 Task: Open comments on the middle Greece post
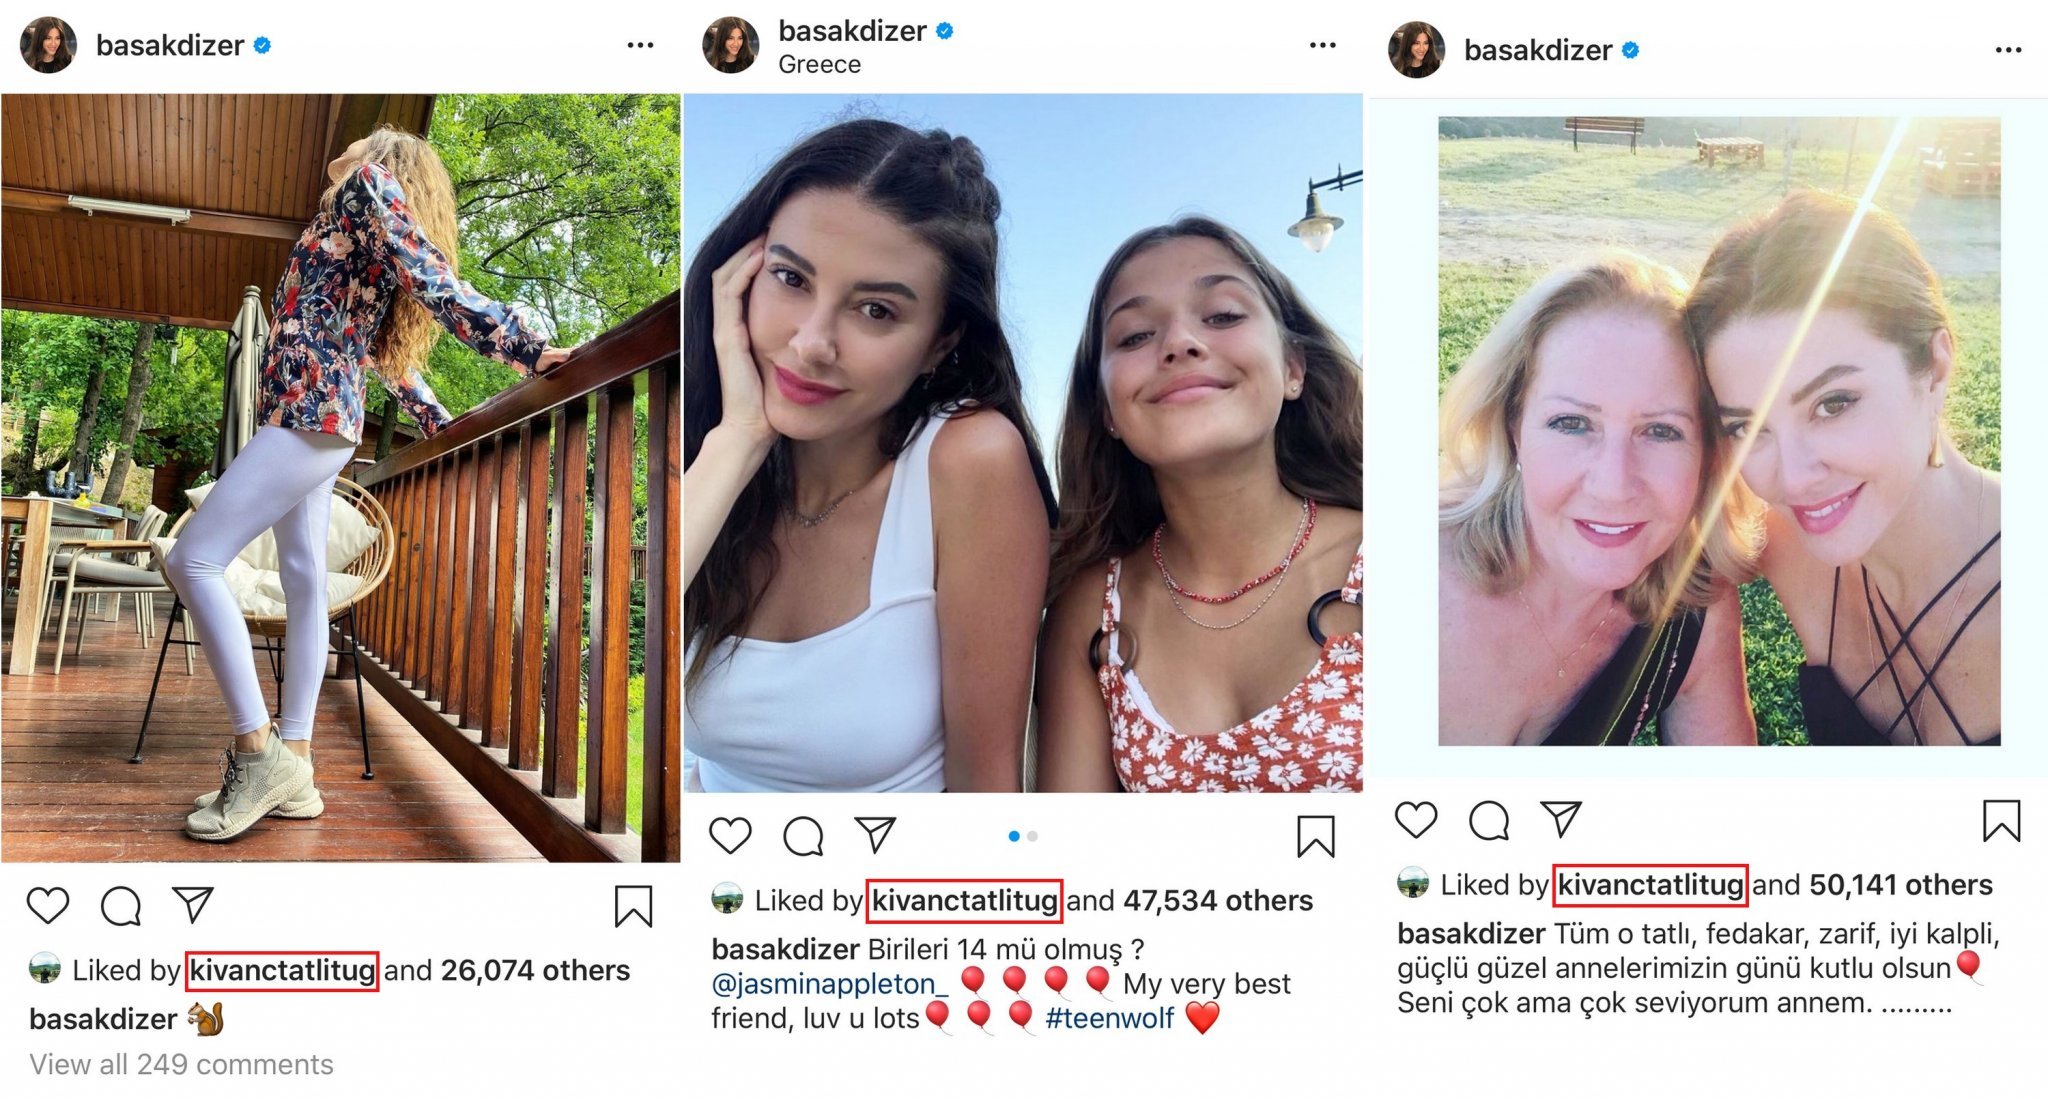803,836
